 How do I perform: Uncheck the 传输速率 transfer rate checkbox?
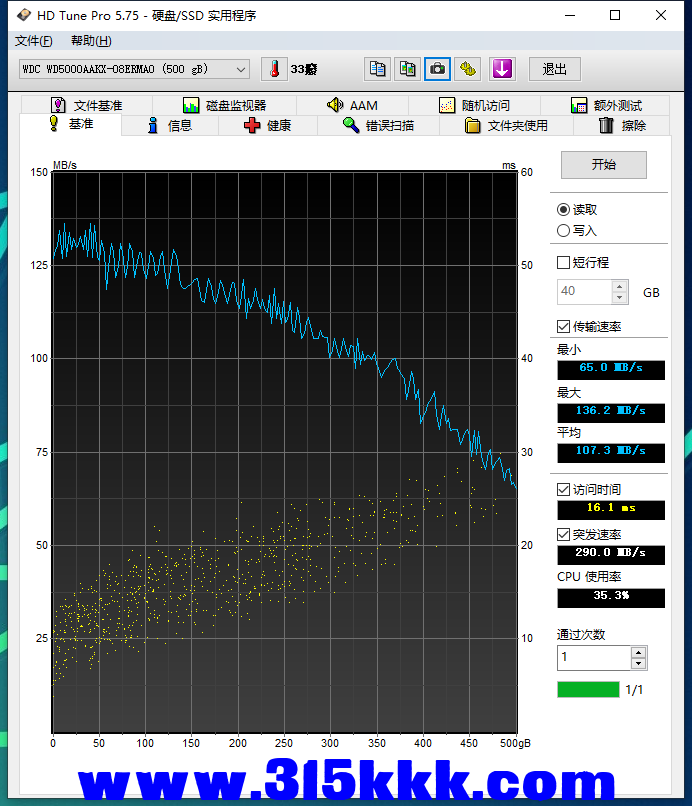(564, 327)
